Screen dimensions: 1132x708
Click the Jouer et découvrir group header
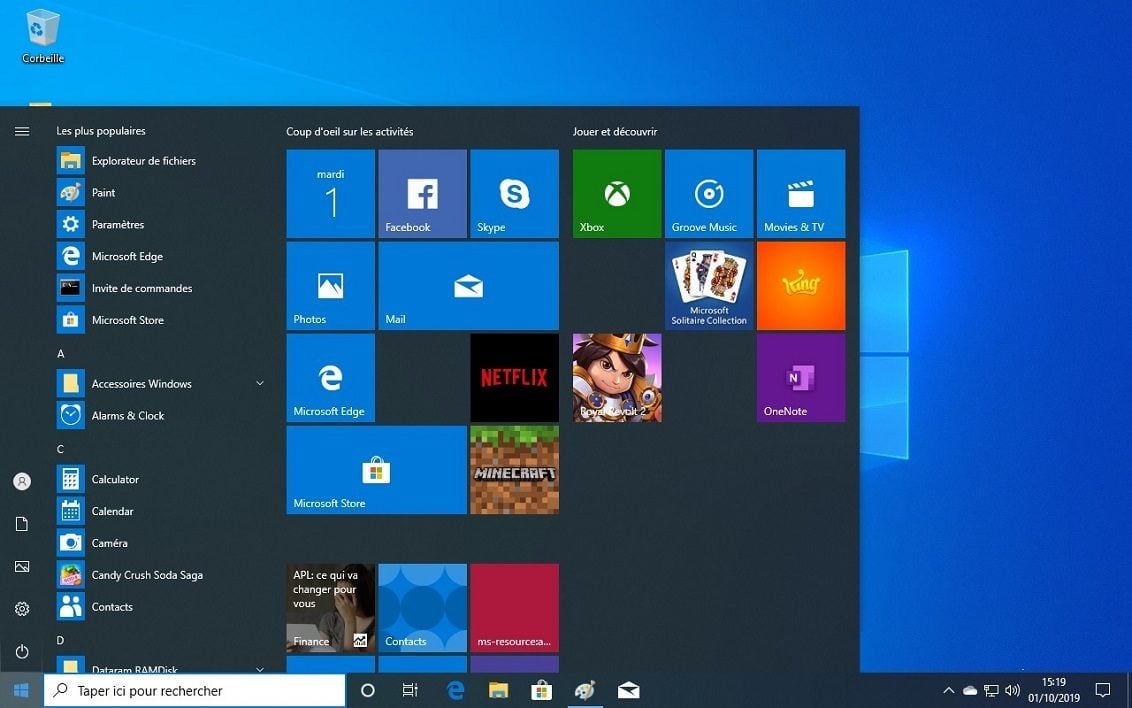(x=615, y=131)
